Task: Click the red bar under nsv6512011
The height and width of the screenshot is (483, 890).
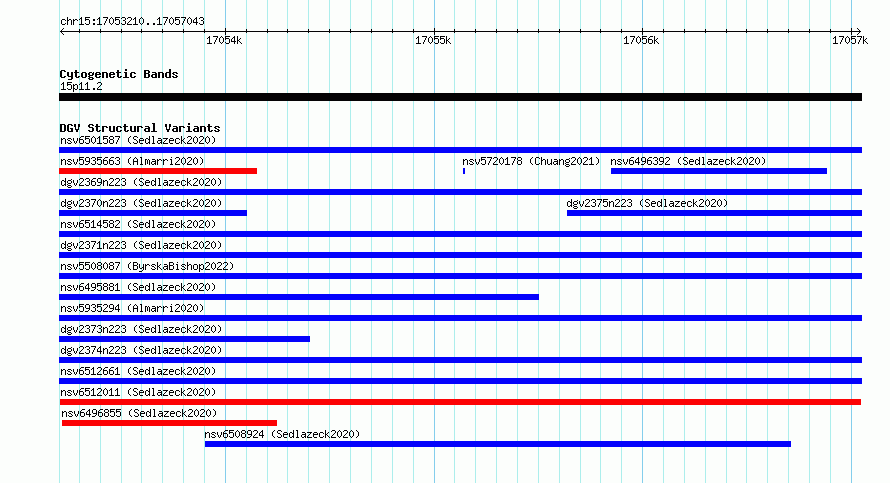Action: click(460, 402)
